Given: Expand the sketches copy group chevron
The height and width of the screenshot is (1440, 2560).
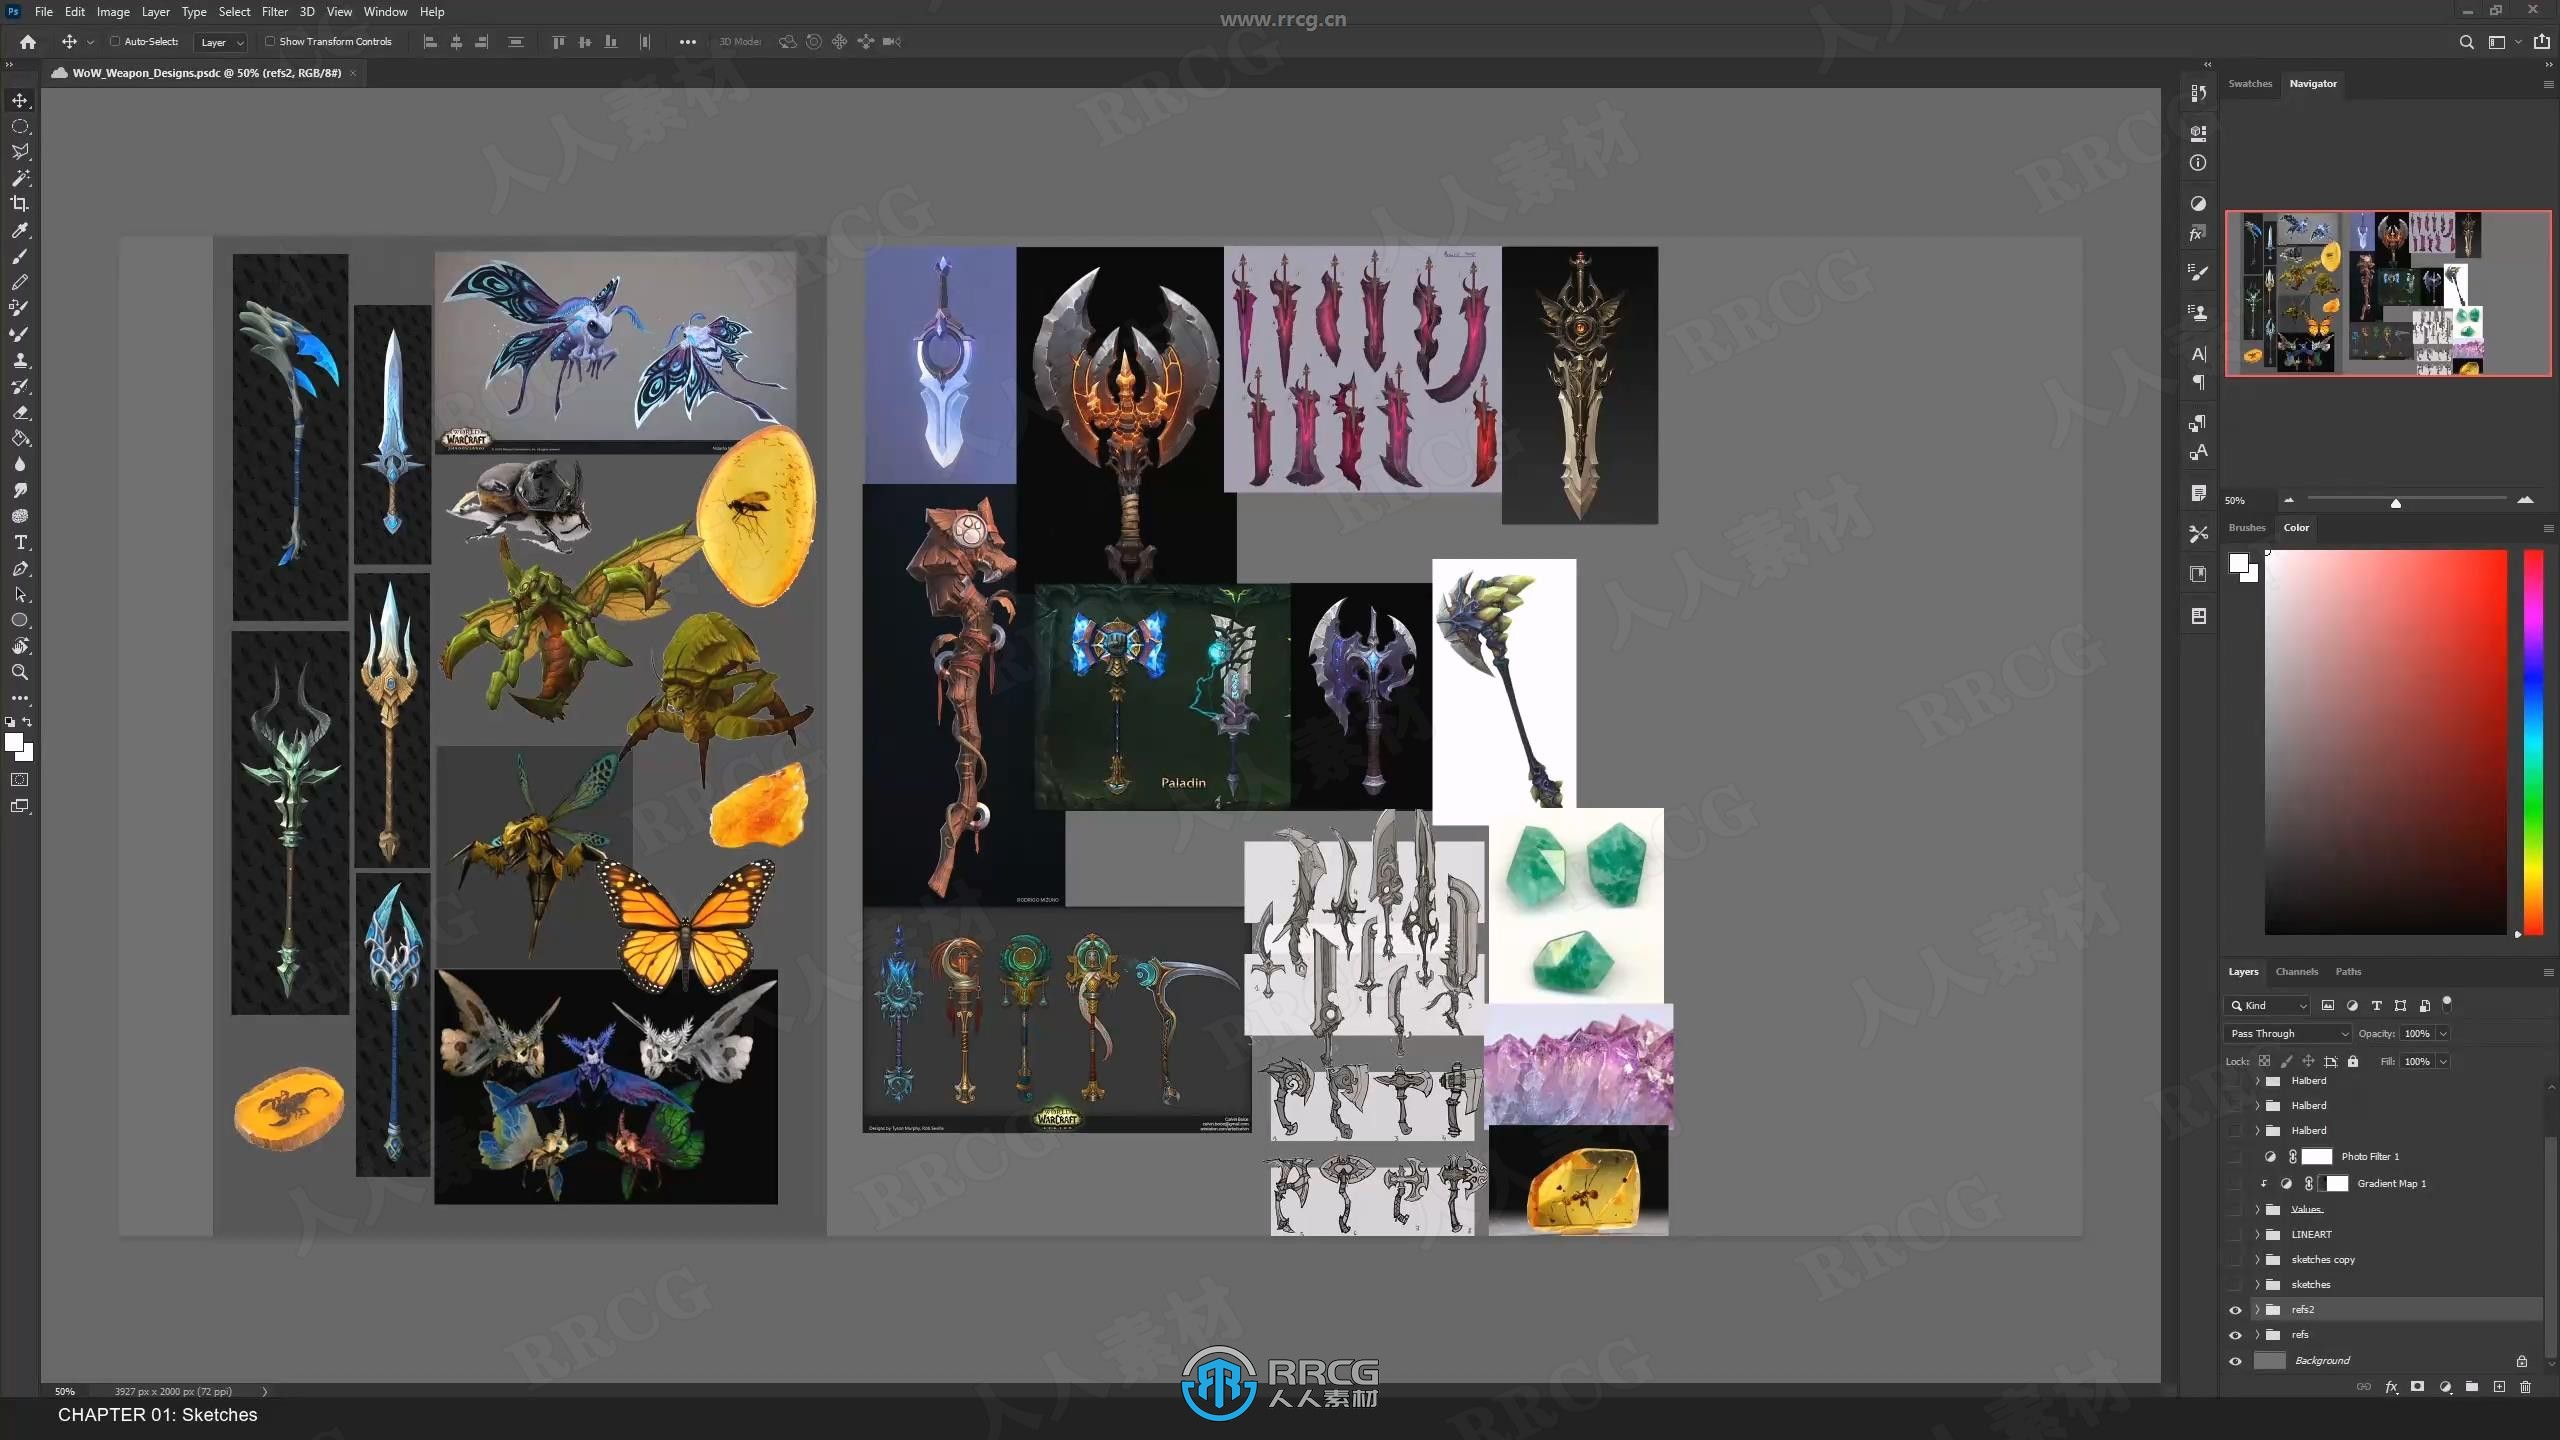Looking at the screenshot, I should click(x=2257, y=1259).
